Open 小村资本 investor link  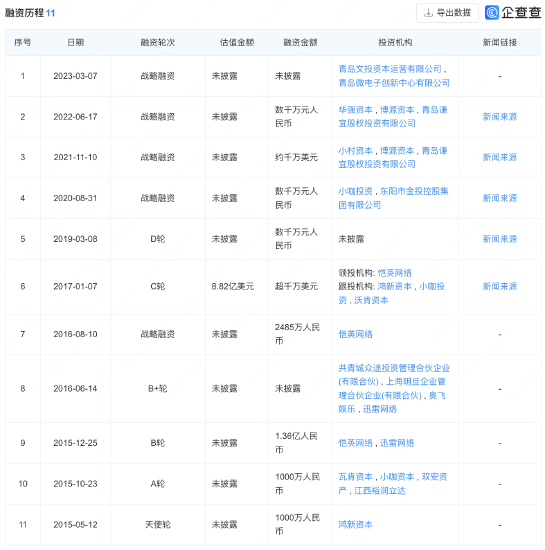pos(355,151)
